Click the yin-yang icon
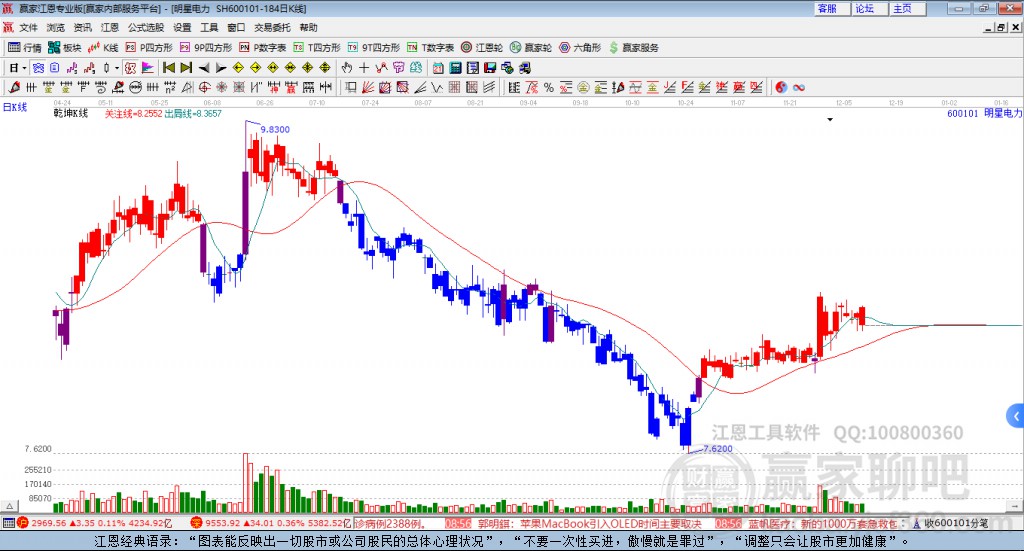The width and height of the screenshot is (1024, 551). [x=781, y=87]
